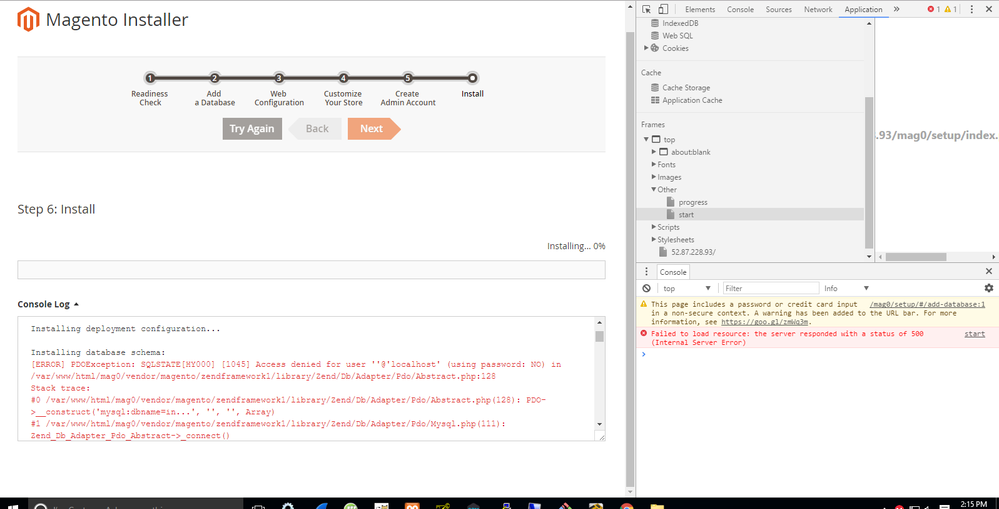Switch to the Elements tab
Image resolution: width=999 pixels, height=509 pixels.
click(x=700, y=9)
